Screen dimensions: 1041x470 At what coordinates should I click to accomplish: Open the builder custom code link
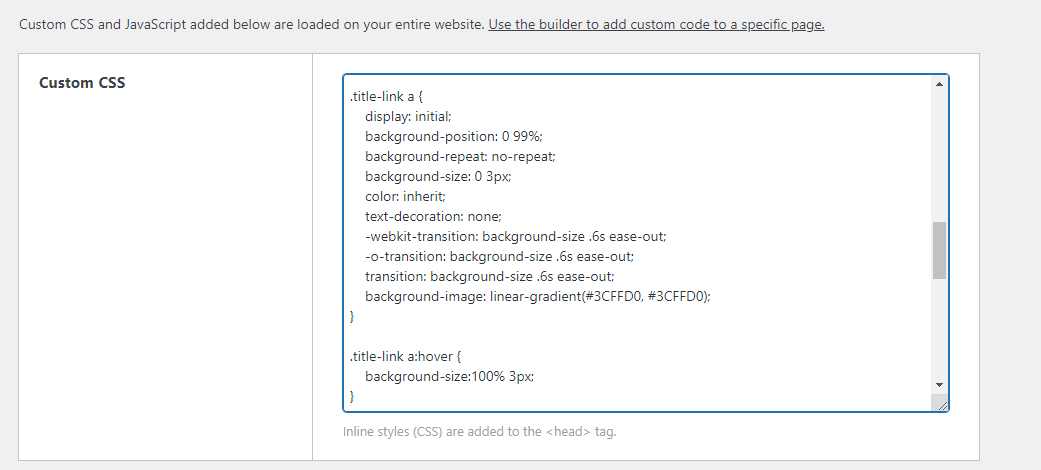[656, 25]
